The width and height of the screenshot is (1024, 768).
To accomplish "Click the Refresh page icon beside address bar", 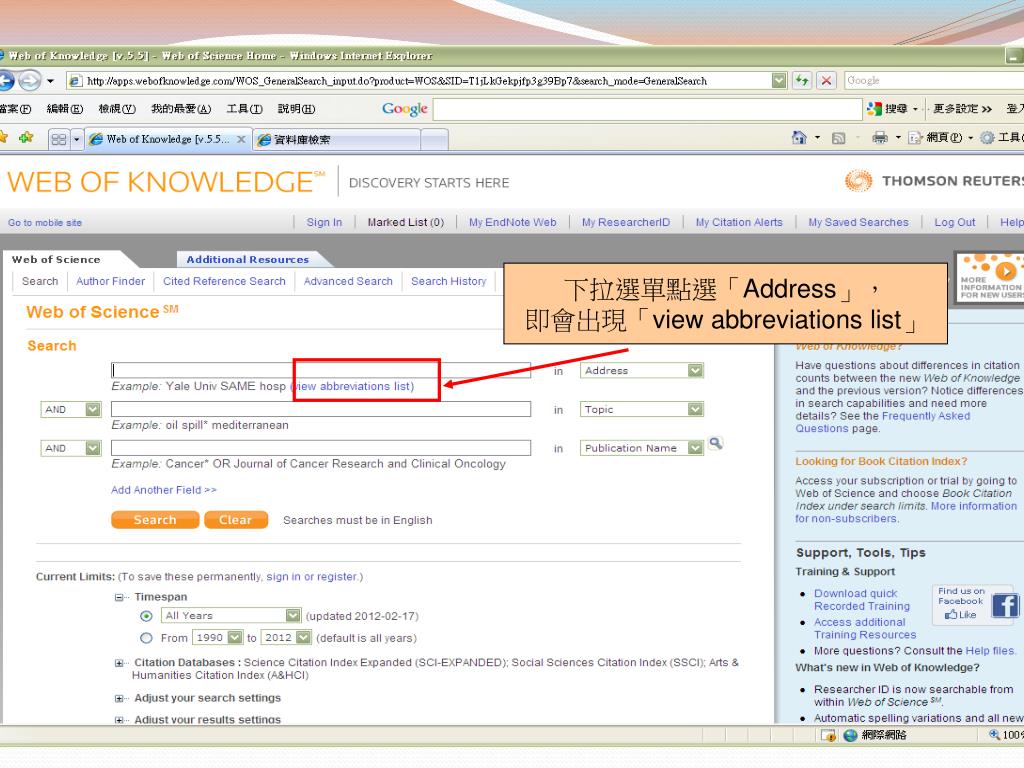I will coord(801,81).
